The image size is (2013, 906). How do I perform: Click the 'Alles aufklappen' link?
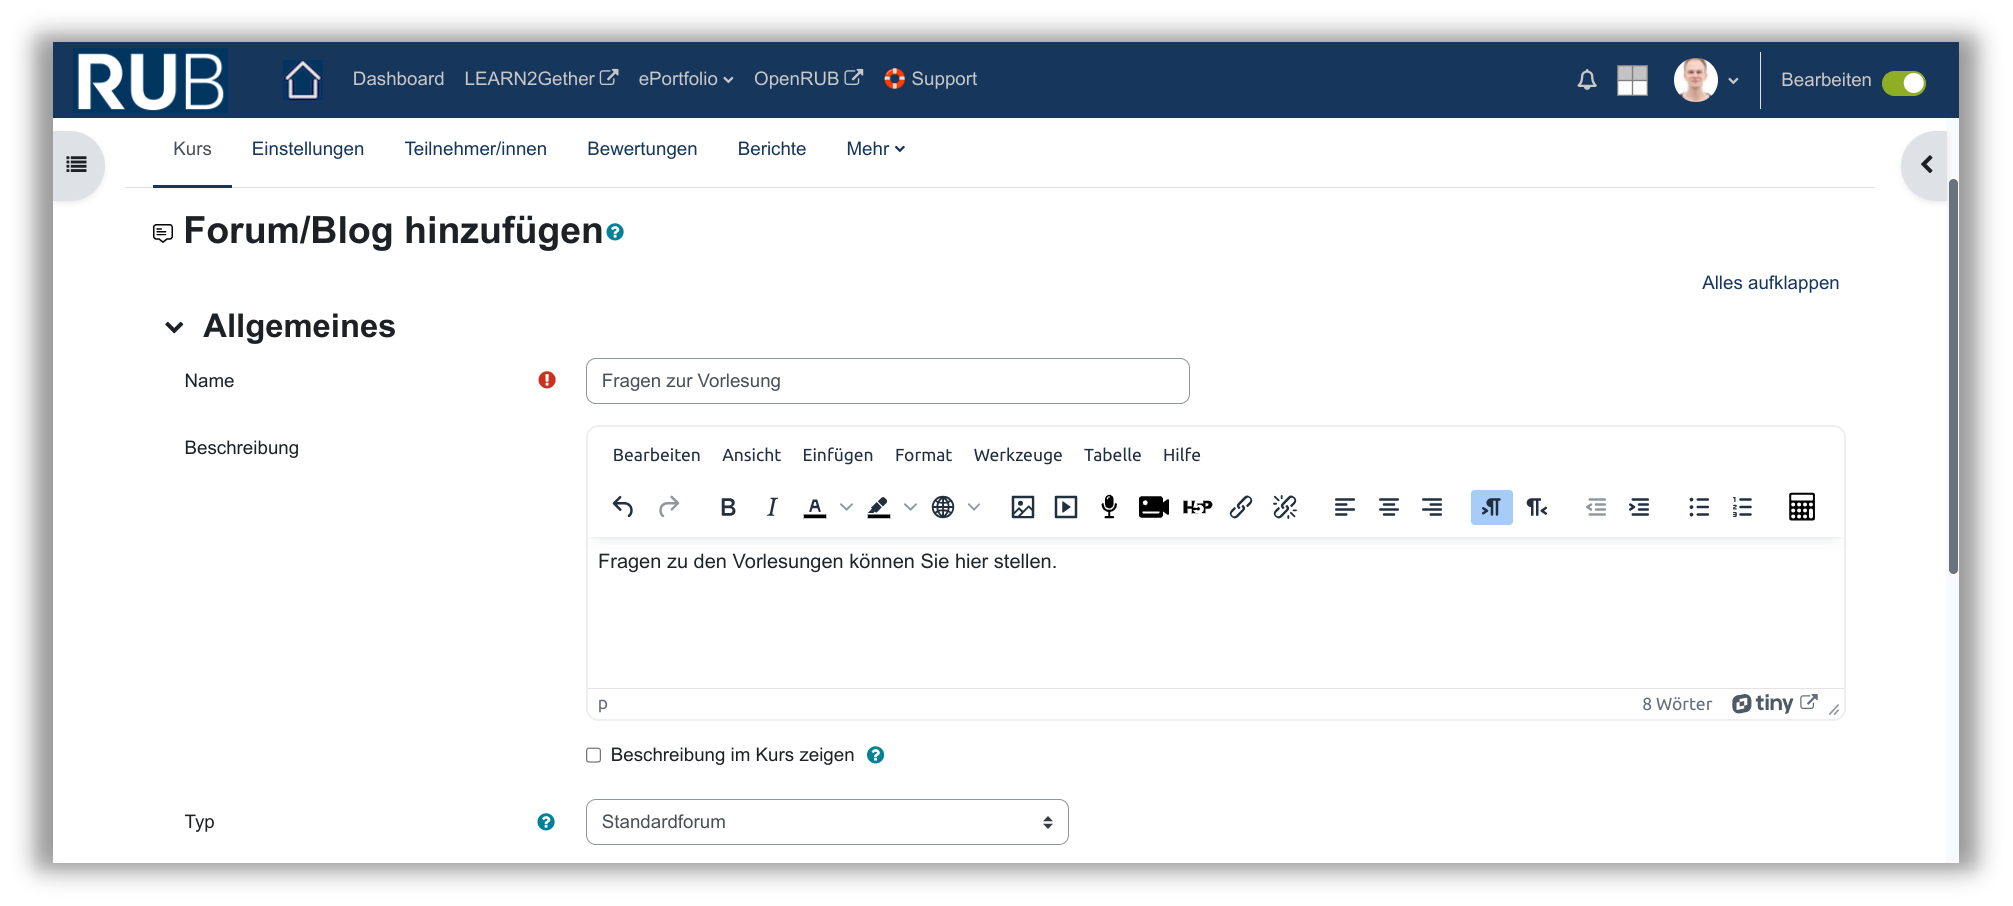tap(1770, 283)
